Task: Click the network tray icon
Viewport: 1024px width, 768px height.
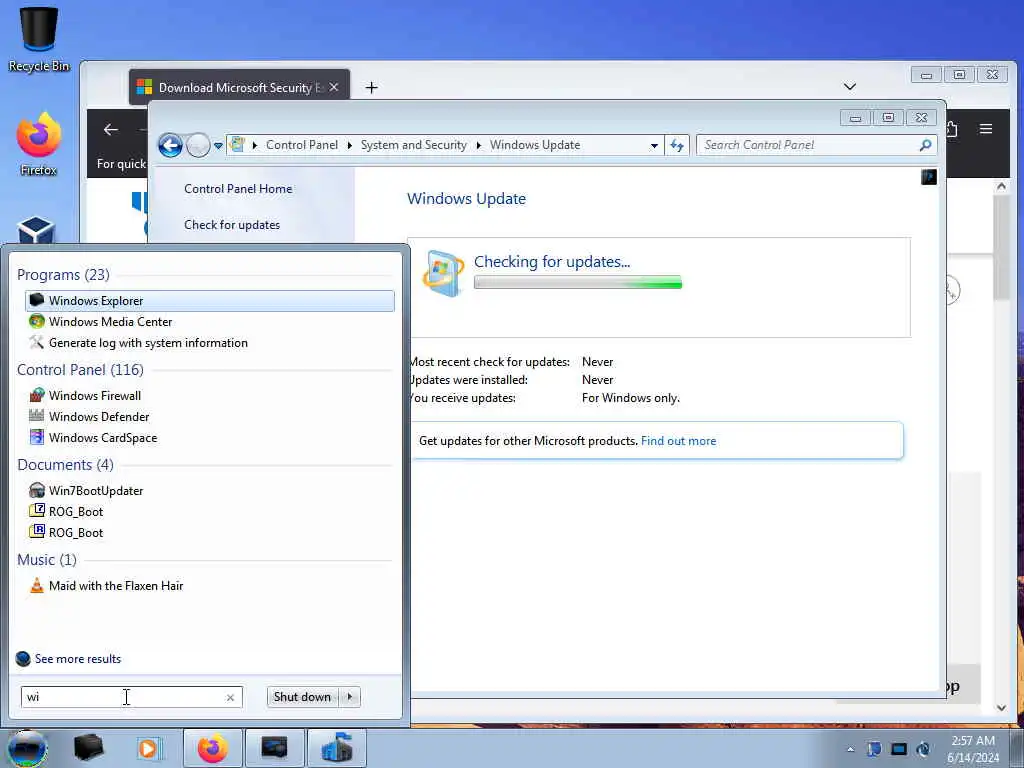Action: (x=899, y=749)
